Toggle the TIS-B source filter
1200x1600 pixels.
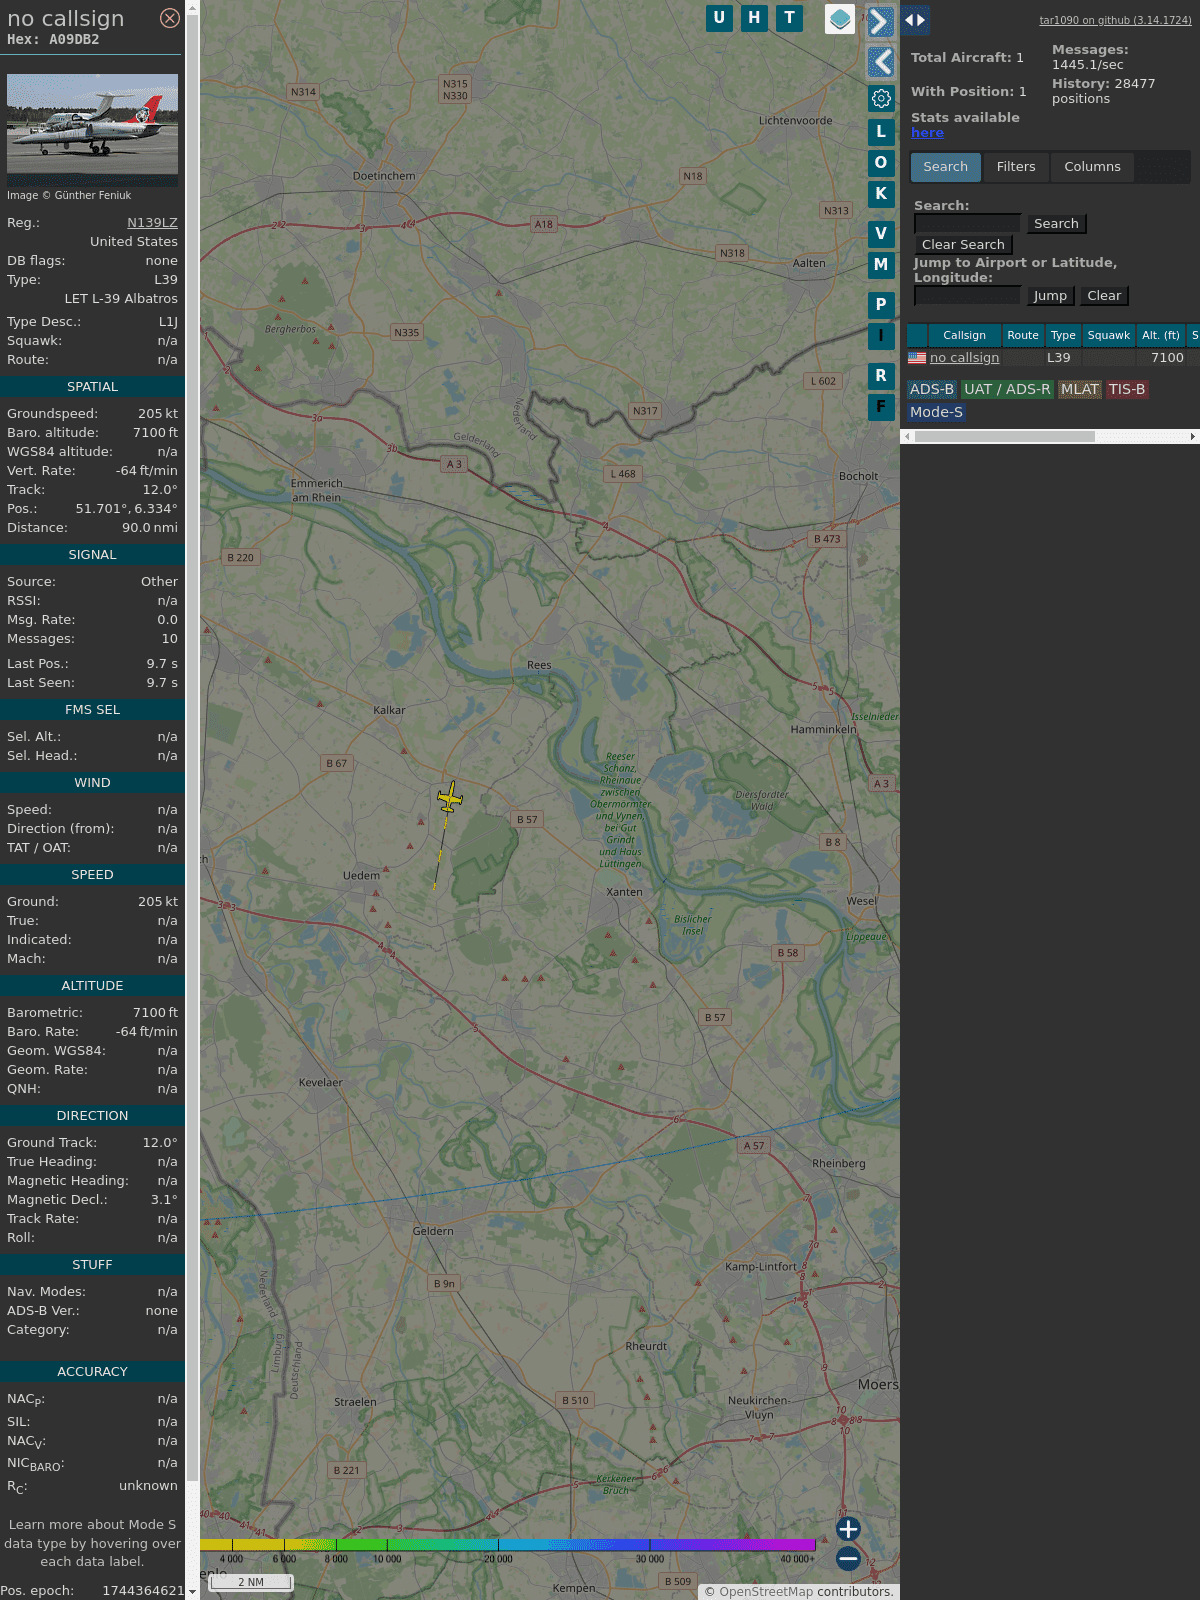1127,390
